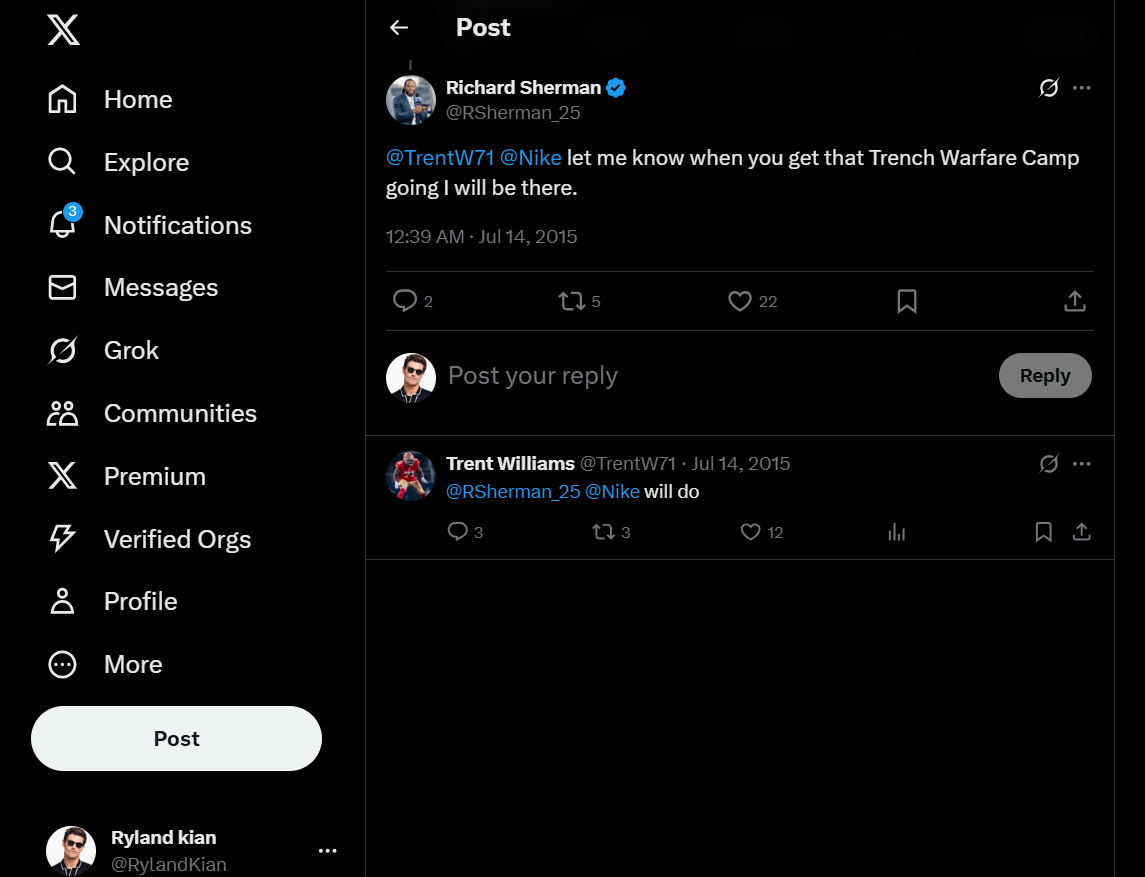Repost Richard Sherman's post

tap(571, 301)
